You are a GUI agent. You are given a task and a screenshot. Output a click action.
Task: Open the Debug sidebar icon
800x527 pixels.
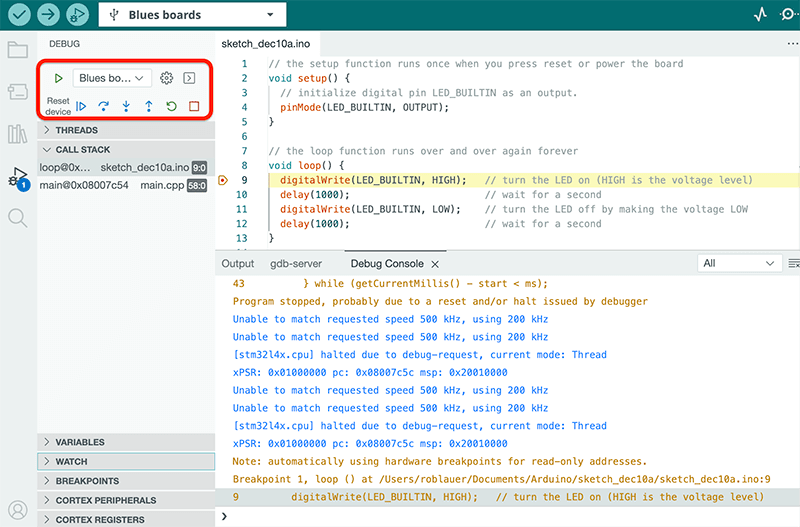click(18, 178)
